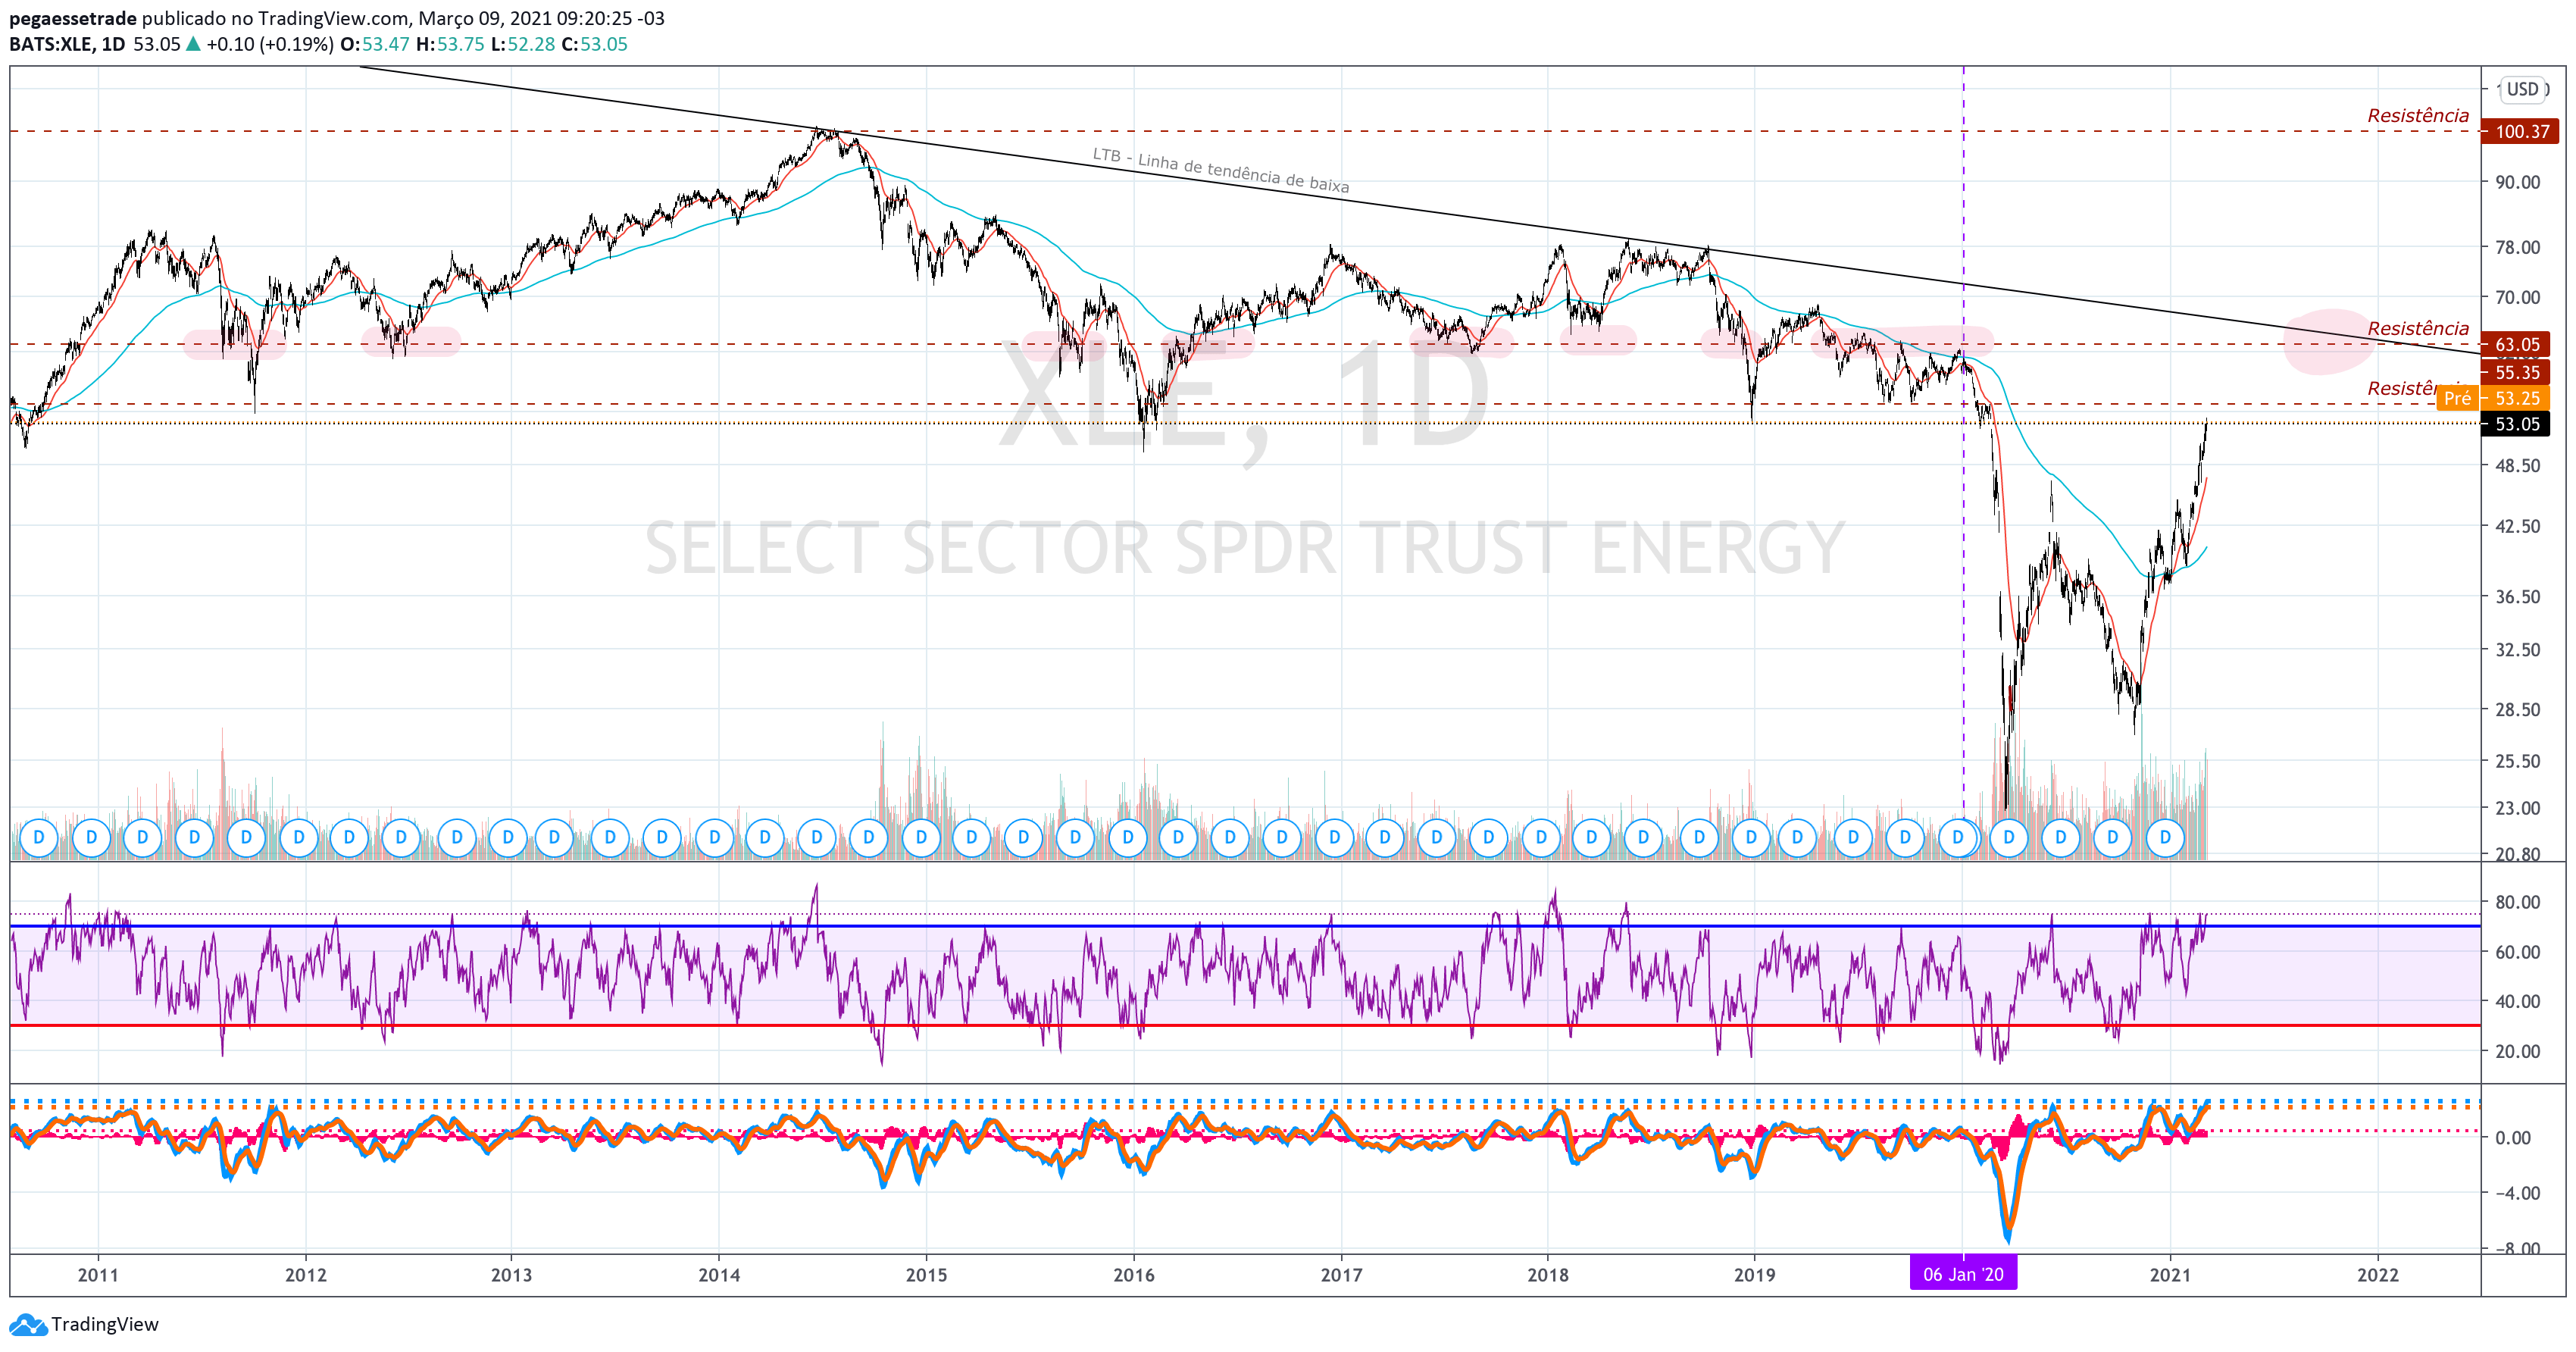Click the red 55.35 price label
The width and height of the screenshot is (2576, 1352).
2516,372
